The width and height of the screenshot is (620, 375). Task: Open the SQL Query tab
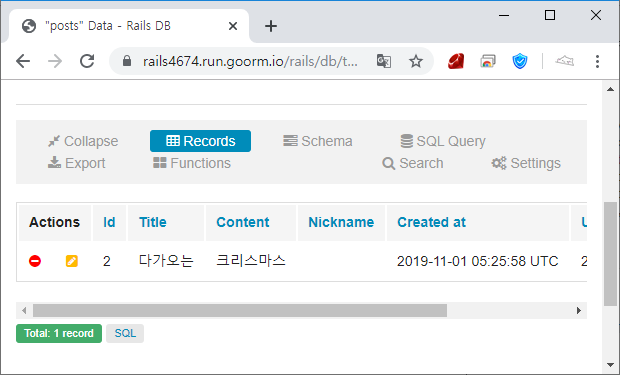point(443,141)
